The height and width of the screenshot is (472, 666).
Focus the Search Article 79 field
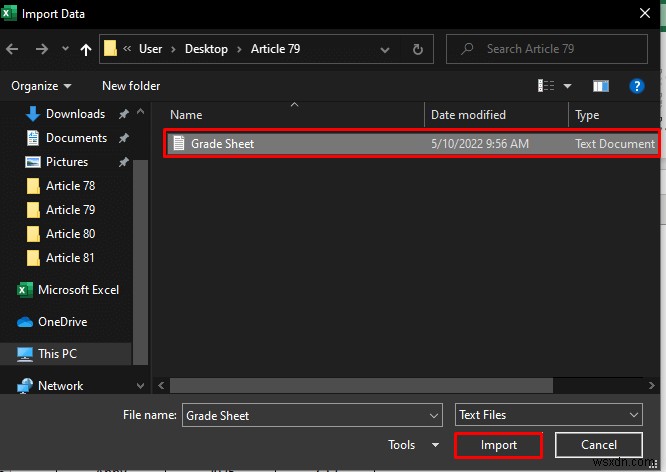pos(547,49)
